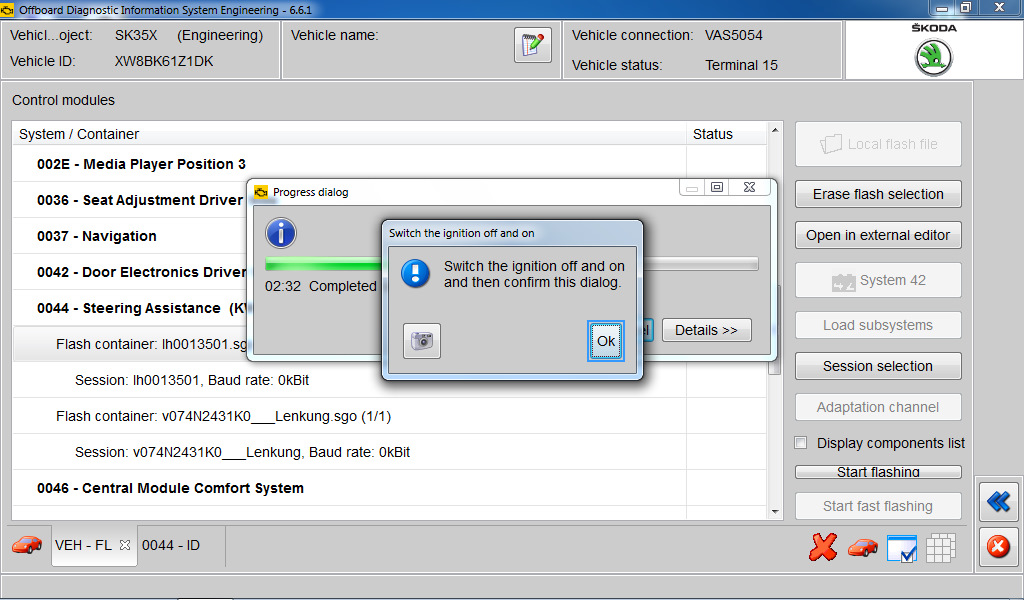
Task: Click the grid table icon in bottom toolbar
Action: [x=940, y=548]
